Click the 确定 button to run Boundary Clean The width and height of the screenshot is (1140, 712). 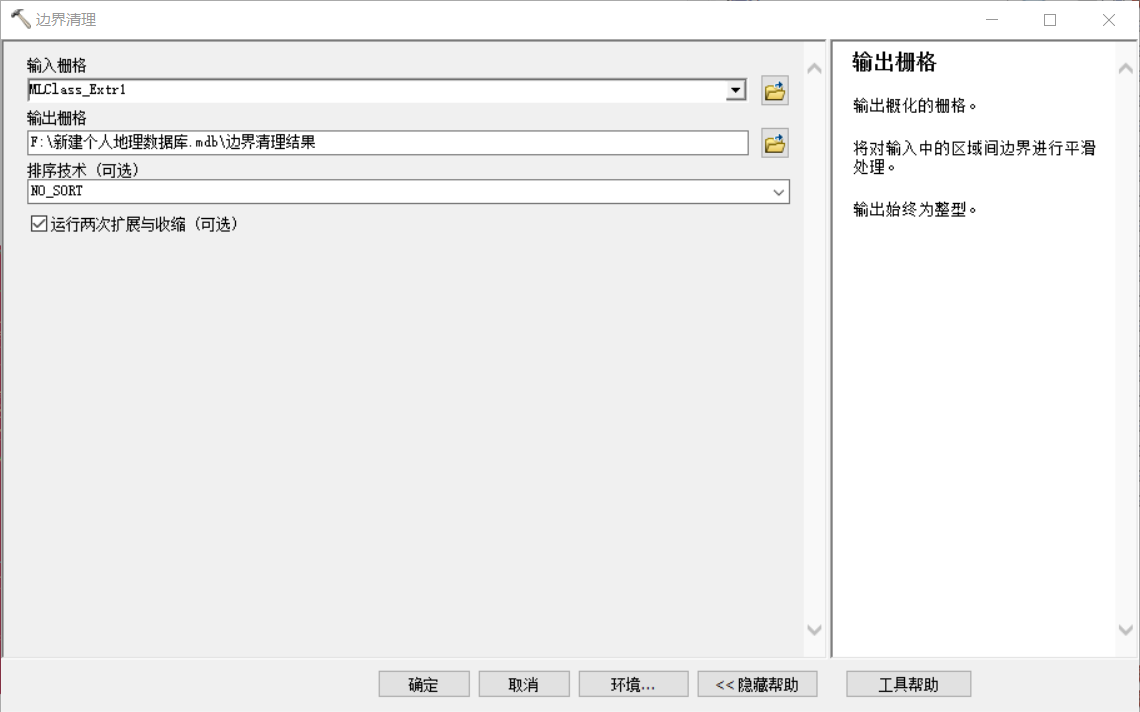click(x=423, y=684)
